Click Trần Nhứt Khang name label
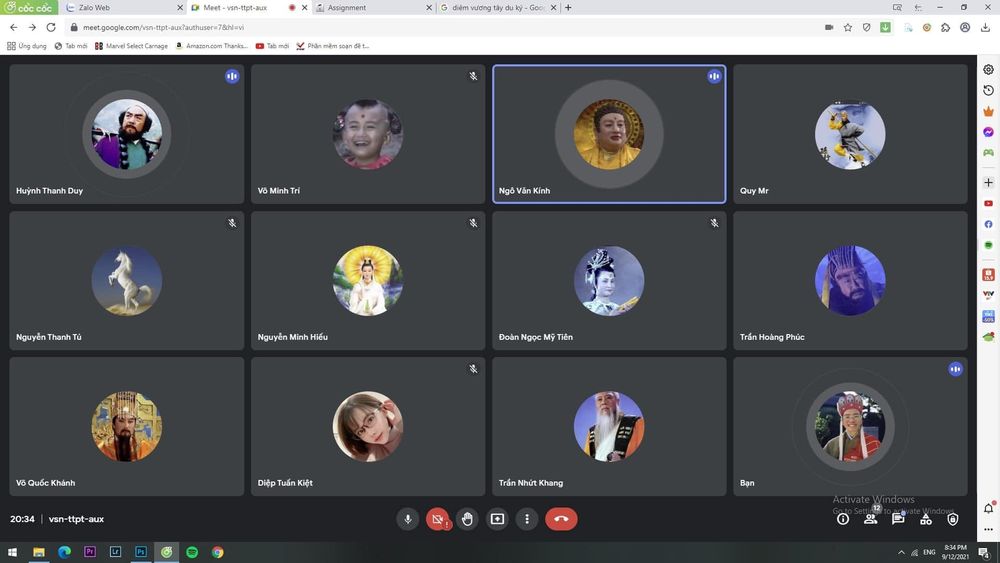The width and height of the screenshot is (1000, 563). tap(531, 483)
